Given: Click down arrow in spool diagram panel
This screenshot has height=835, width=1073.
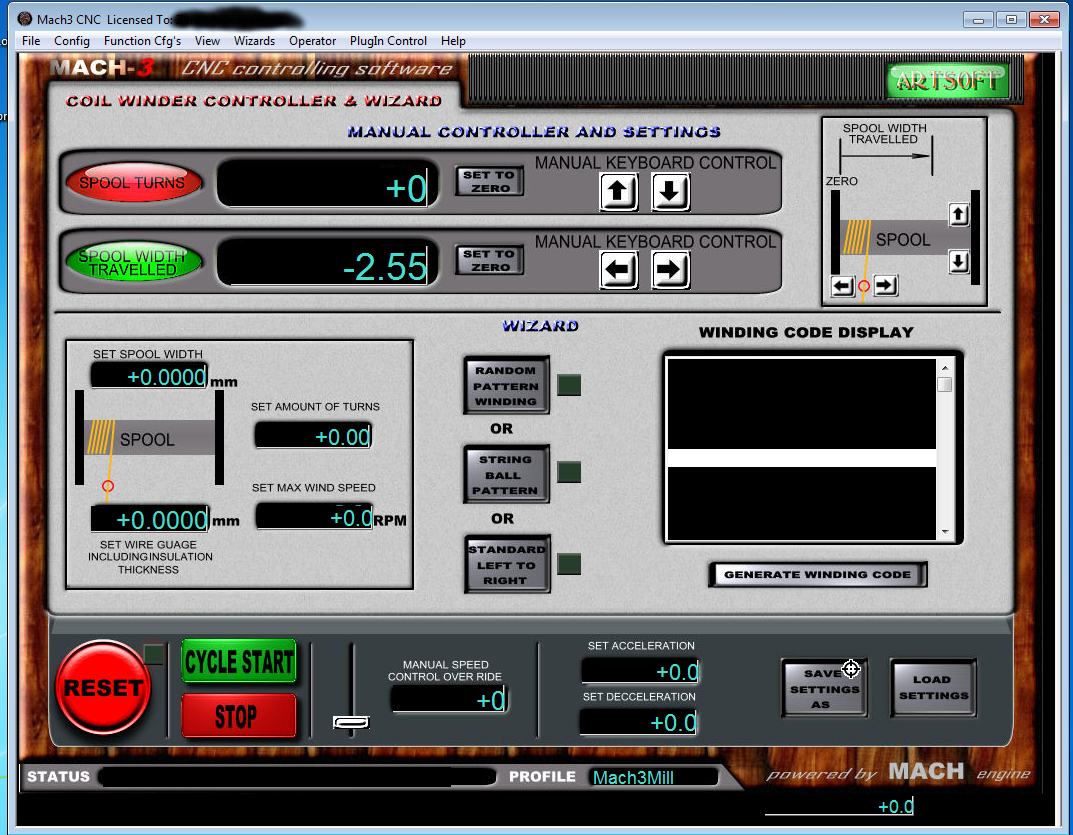Looking at the screenshot, I should pos(958,261).
